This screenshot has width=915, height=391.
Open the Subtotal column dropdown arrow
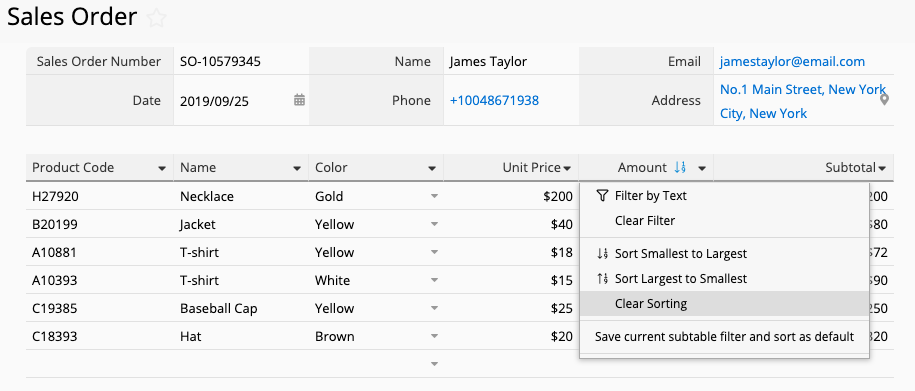pos(882,169)
